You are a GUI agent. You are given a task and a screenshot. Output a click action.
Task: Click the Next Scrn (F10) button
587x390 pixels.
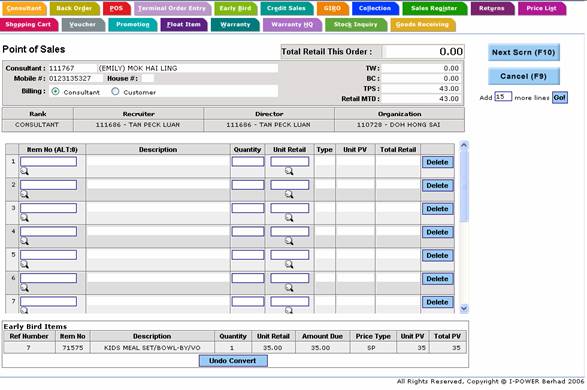(524, 52)
